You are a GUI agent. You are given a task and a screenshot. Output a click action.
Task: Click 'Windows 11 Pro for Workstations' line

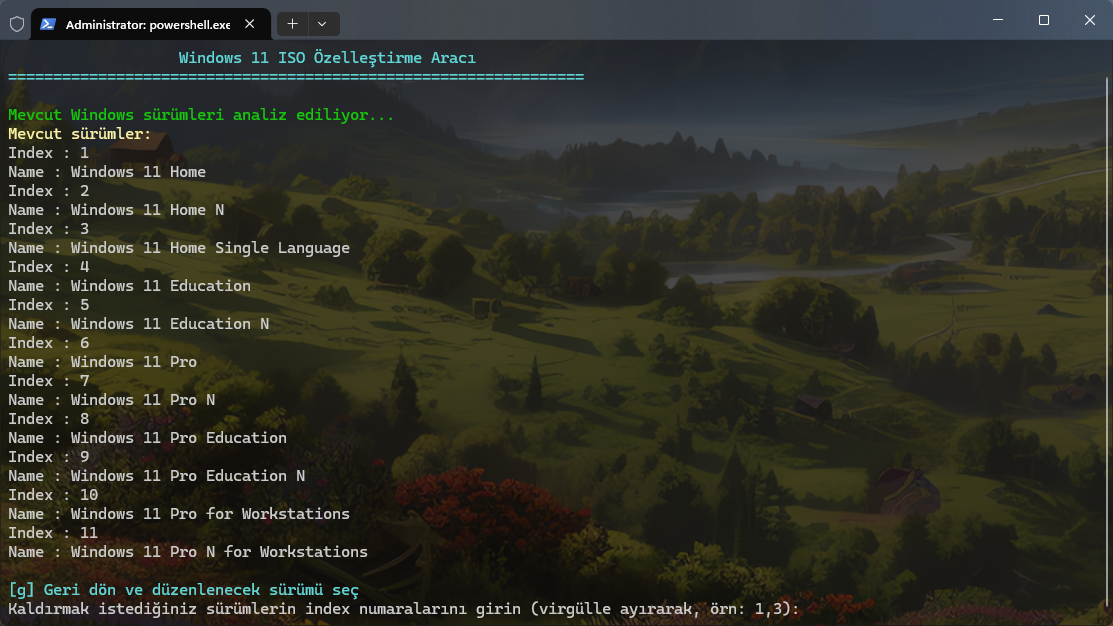click(x=179, y=514)
